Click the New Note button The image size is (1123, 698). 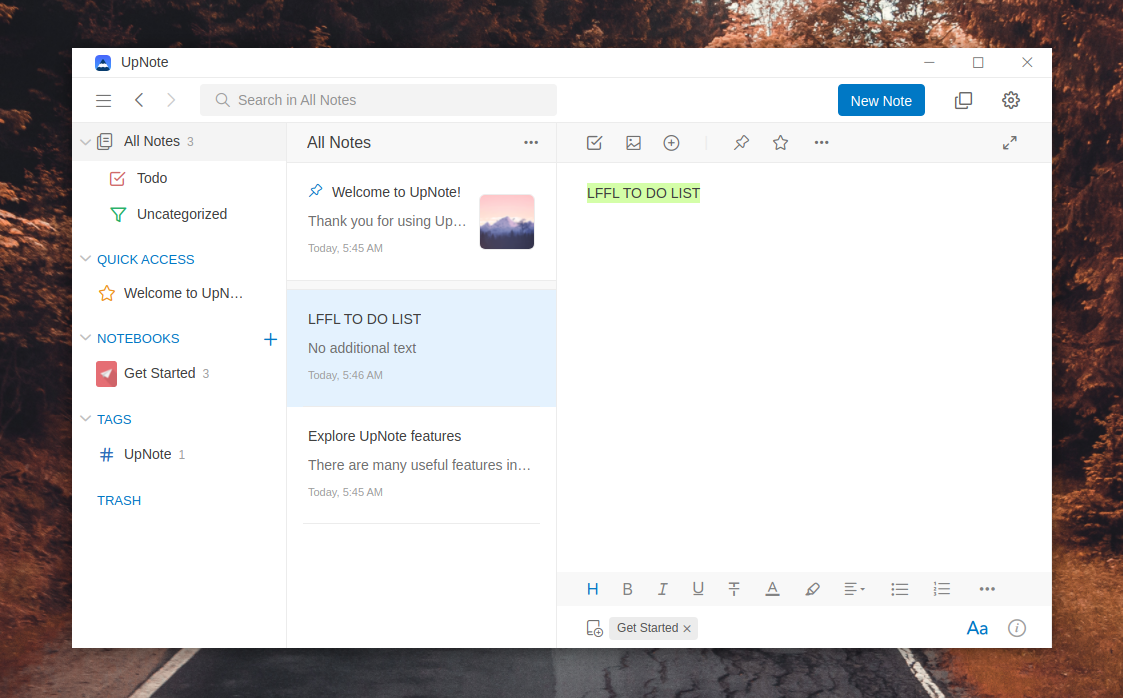[880, 100]
